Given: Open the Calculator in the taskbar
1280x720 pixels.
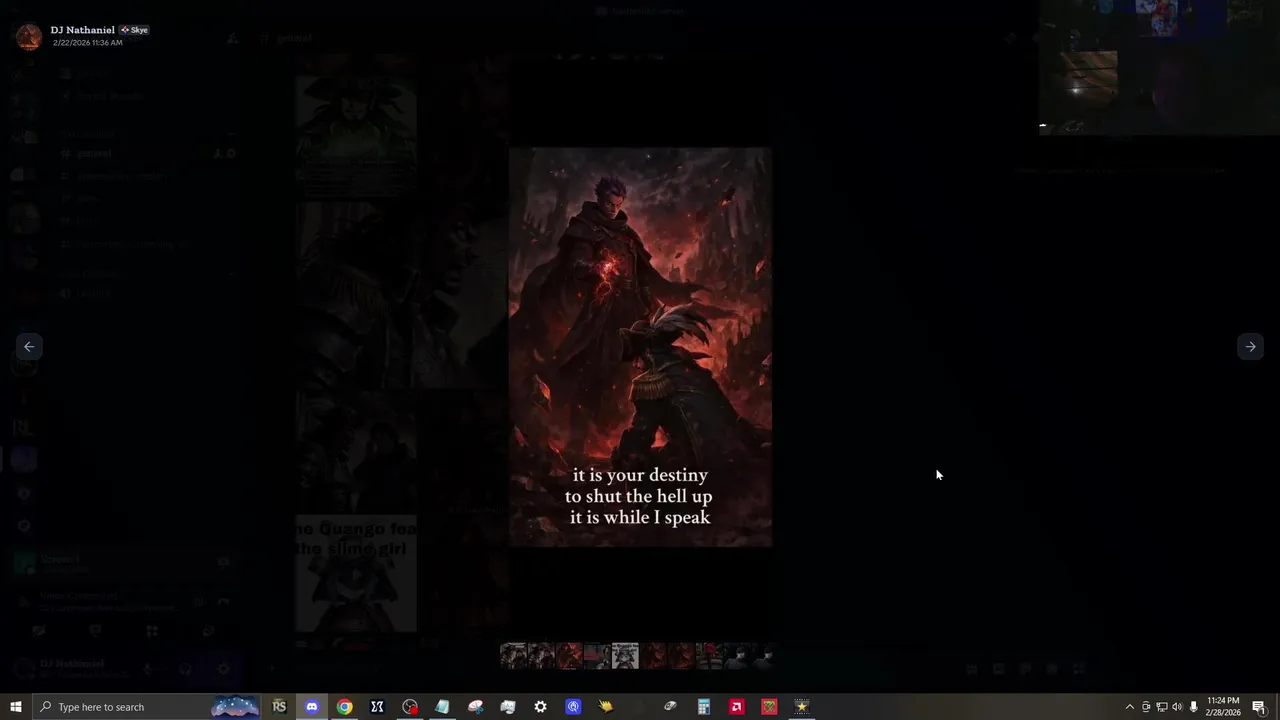Looking at the screenshot, I should (704, 707).
